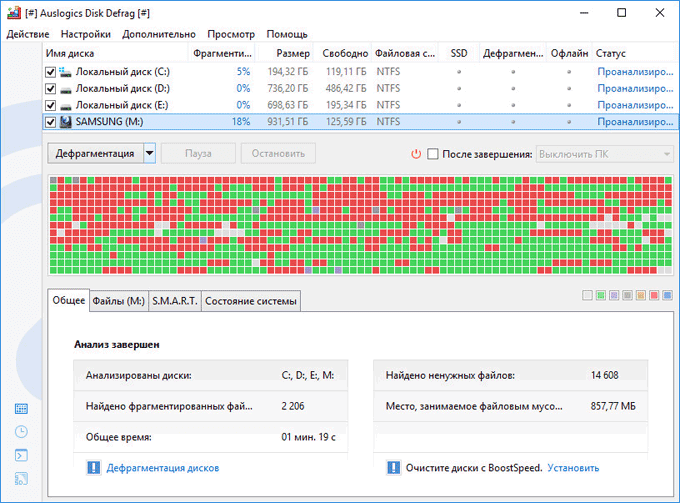Sort by the Имя диска column header

click(x=115, y=53)
